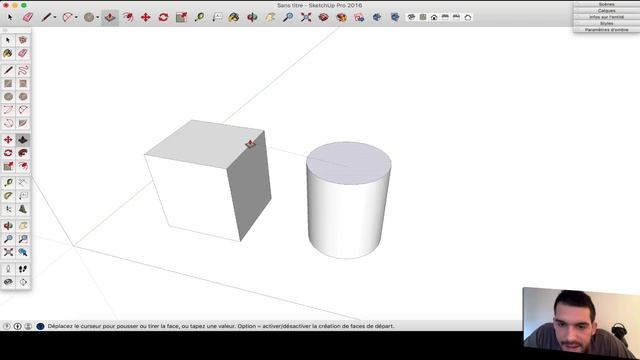Choose the Line pencil tool in top toolbar
The width and height of the screenshot is (640, 360).
[x=46, y=17]
